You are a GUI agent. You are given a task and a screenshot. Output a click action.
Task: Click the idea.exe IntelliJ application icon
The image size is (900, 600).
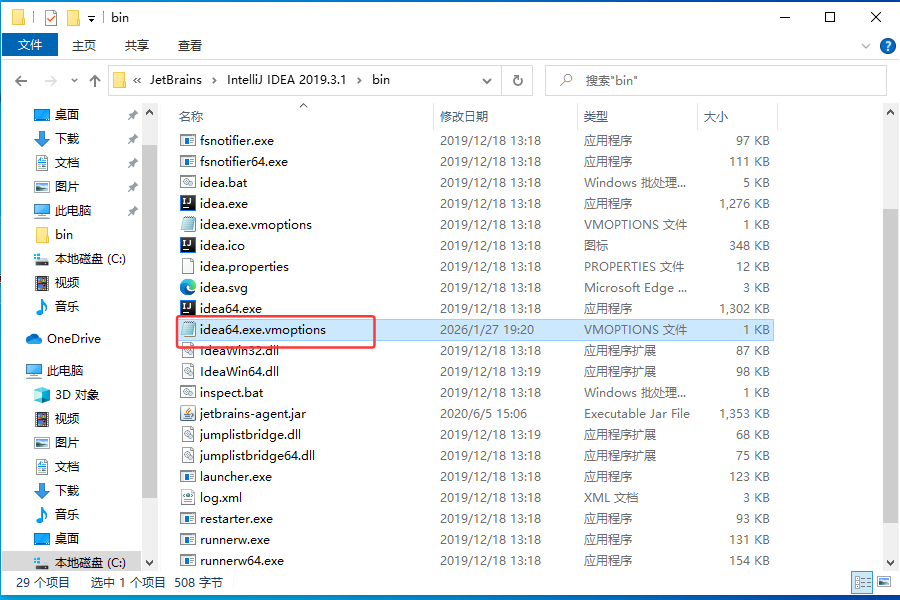click(x=188, y=203)
